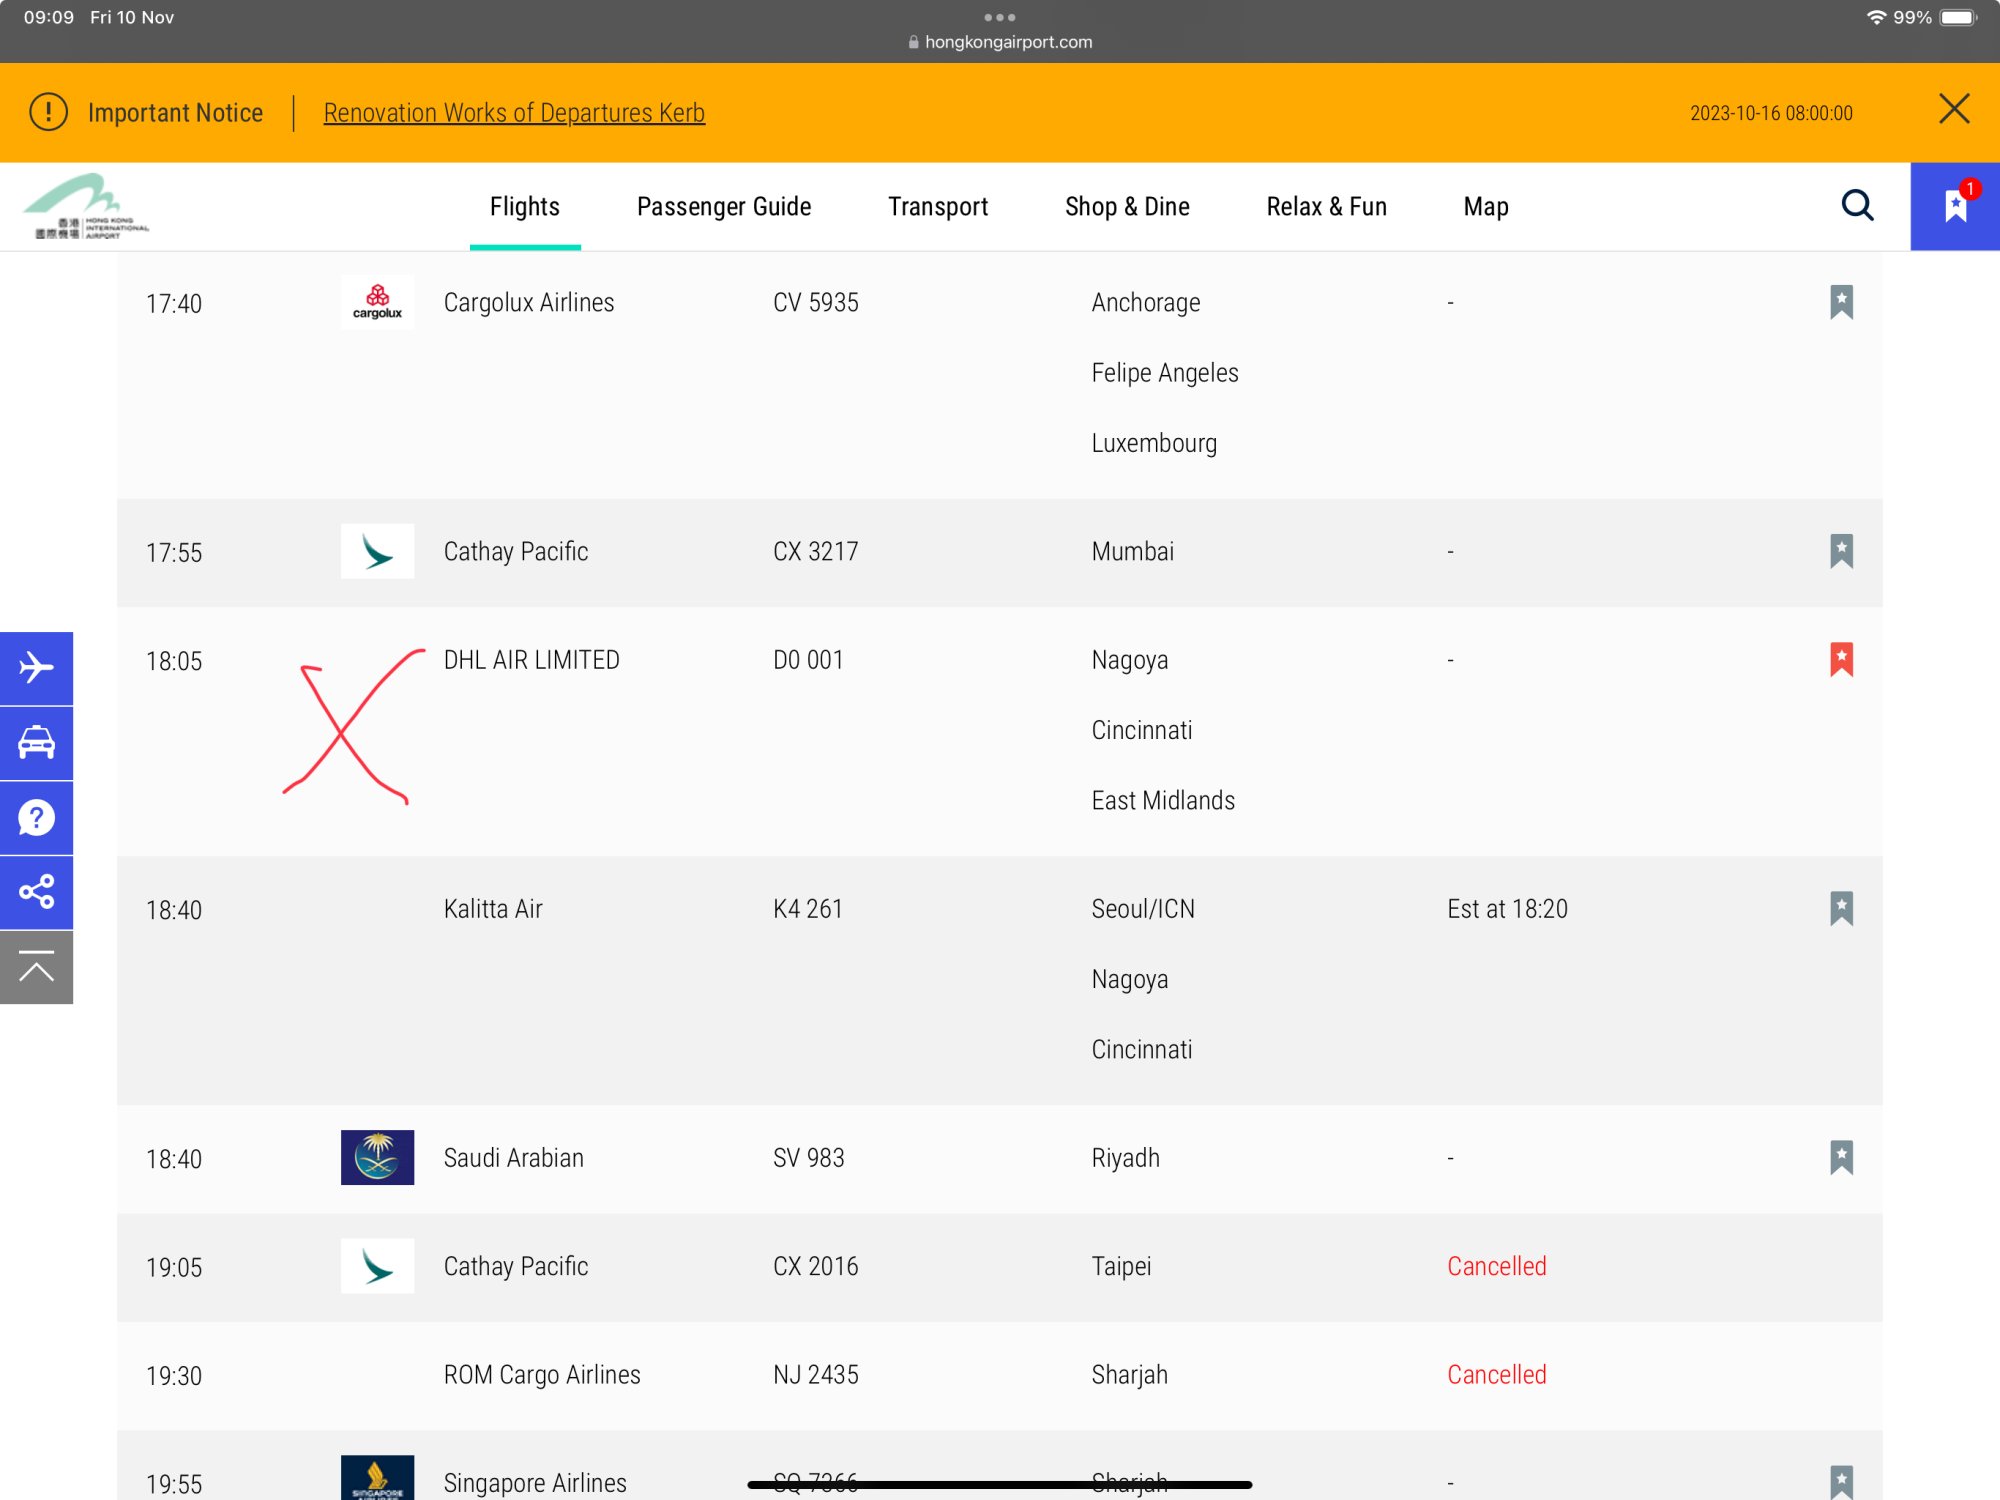Image resolution: width=2000 pixels, height=1500 pixels.
Task: Open saved bookmarks panel with badge
Action: [1954, 206]
